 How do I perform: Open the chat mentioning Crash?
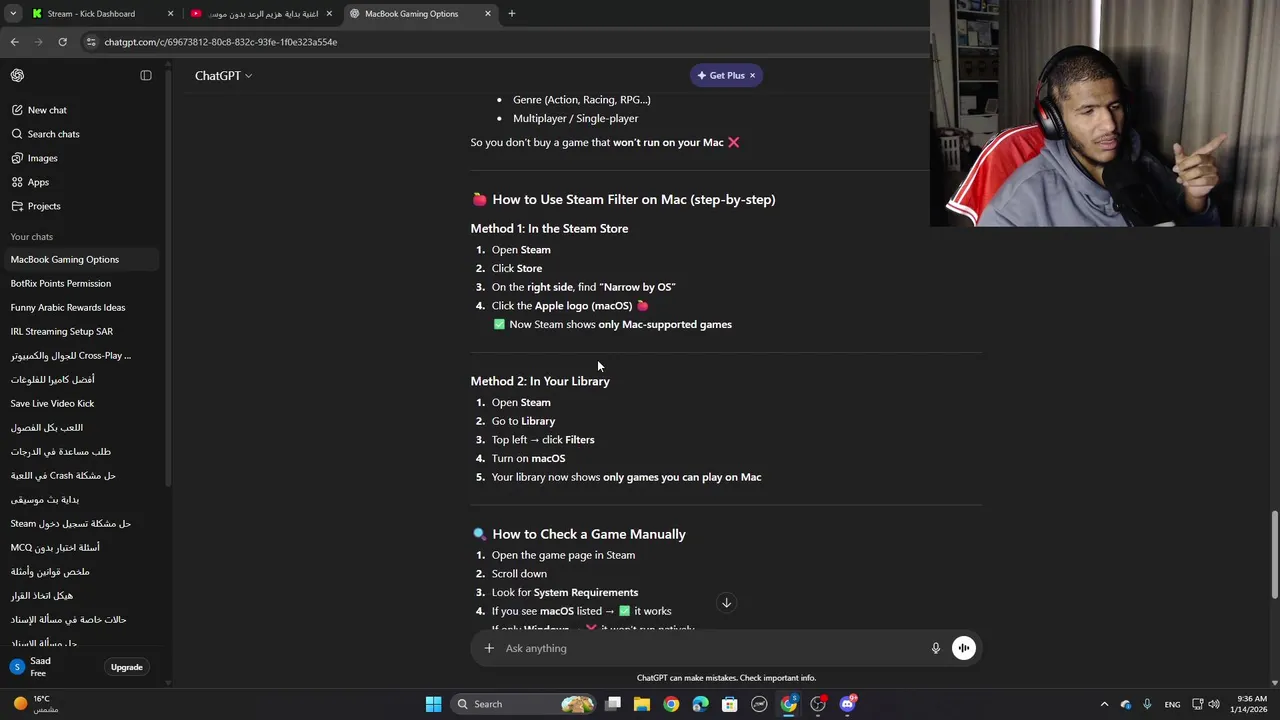[x=80, y=475]
